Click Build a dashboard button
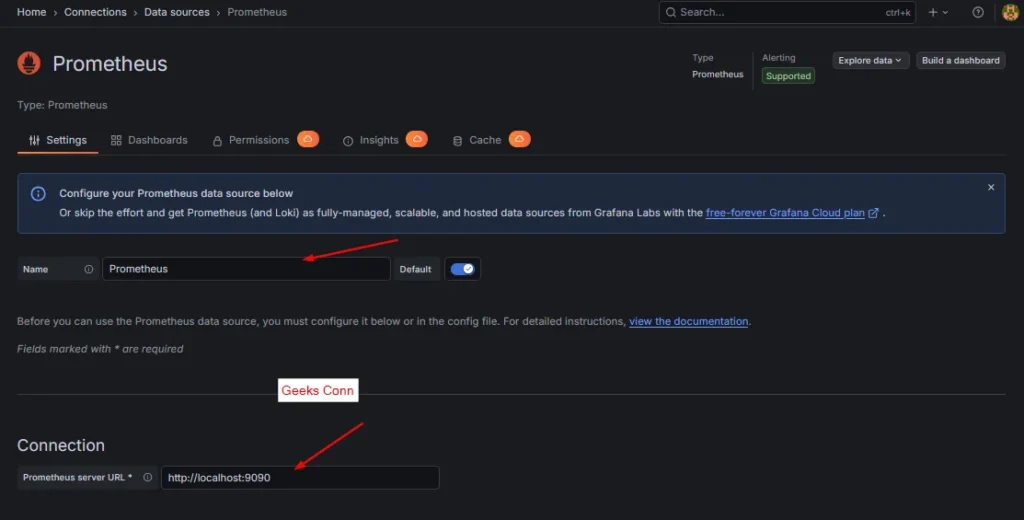Image resolution: width=1024 pixels, height=520 pixels. (961, 60)
